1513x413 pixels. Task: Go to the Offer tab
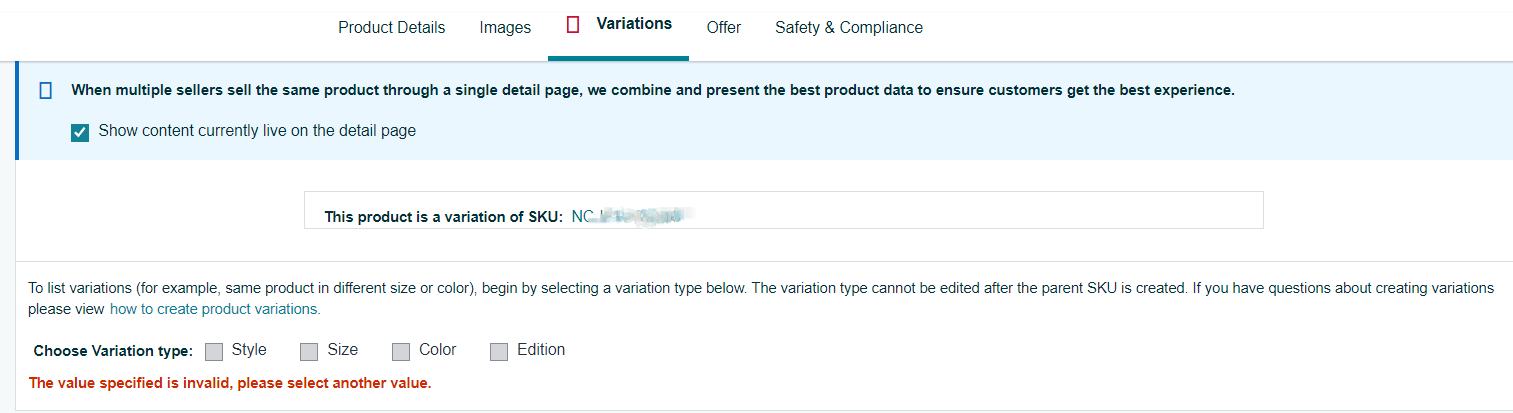723,28
